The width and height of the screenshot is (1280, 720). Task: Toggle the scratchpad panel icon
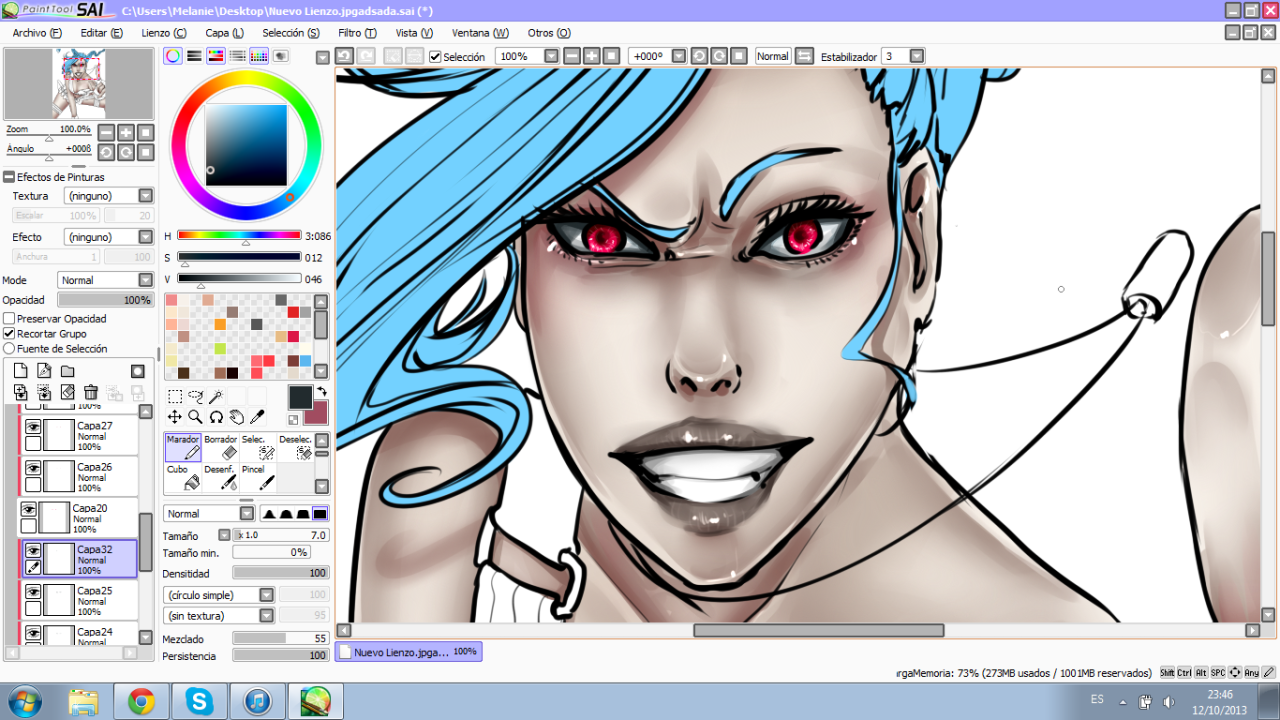click(x=281, y=56)
